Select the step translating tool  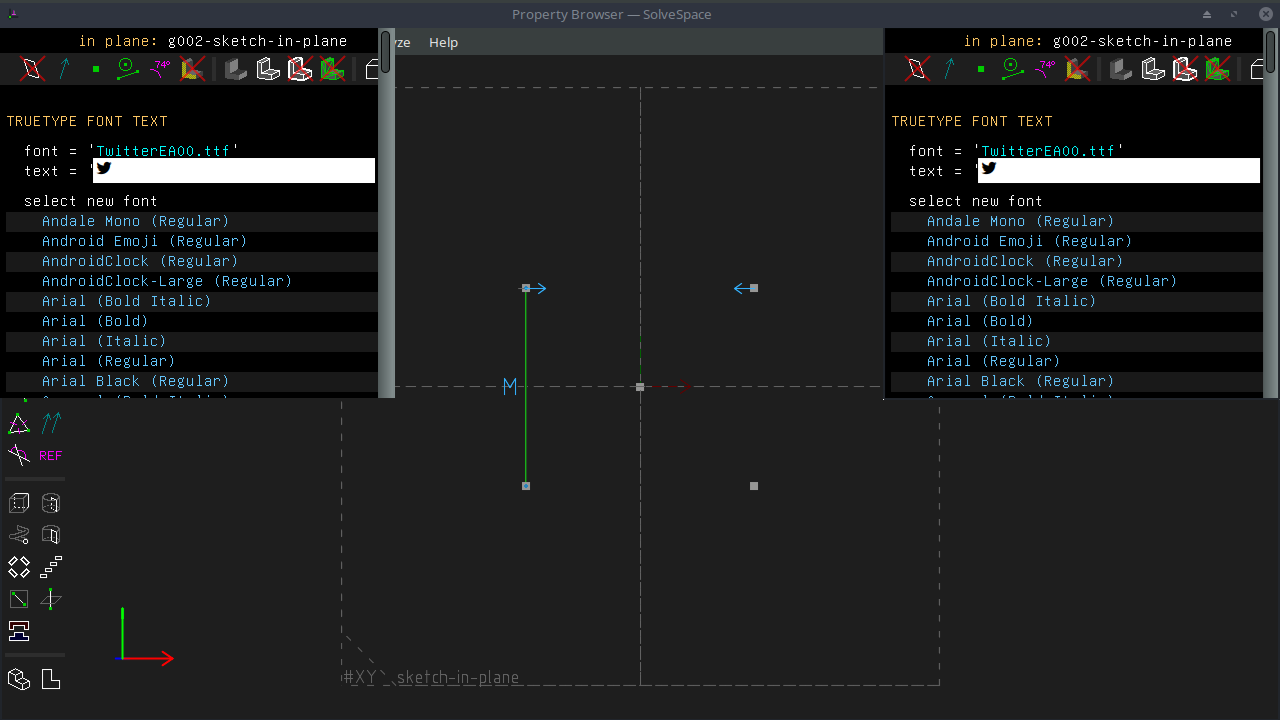pos(51,566)
